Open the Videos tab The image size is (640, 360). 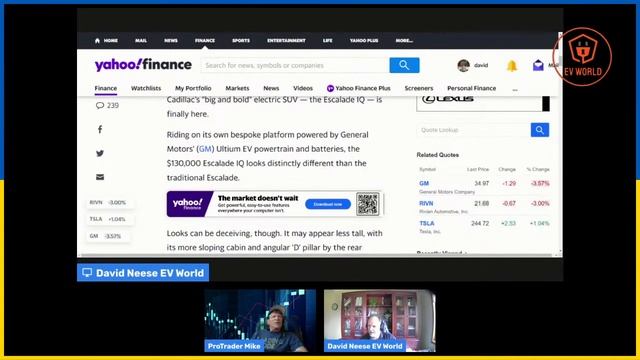(303, 88)
